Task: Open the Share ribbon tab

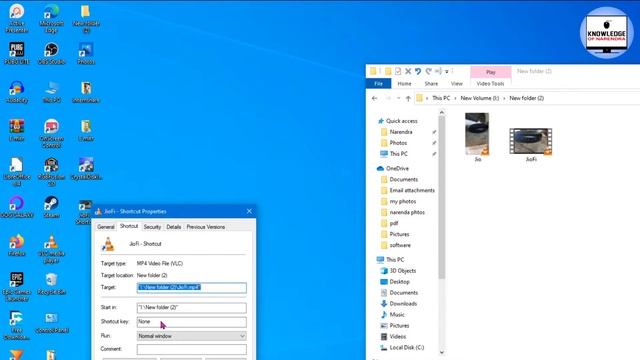Action: [x=431, y=84]
